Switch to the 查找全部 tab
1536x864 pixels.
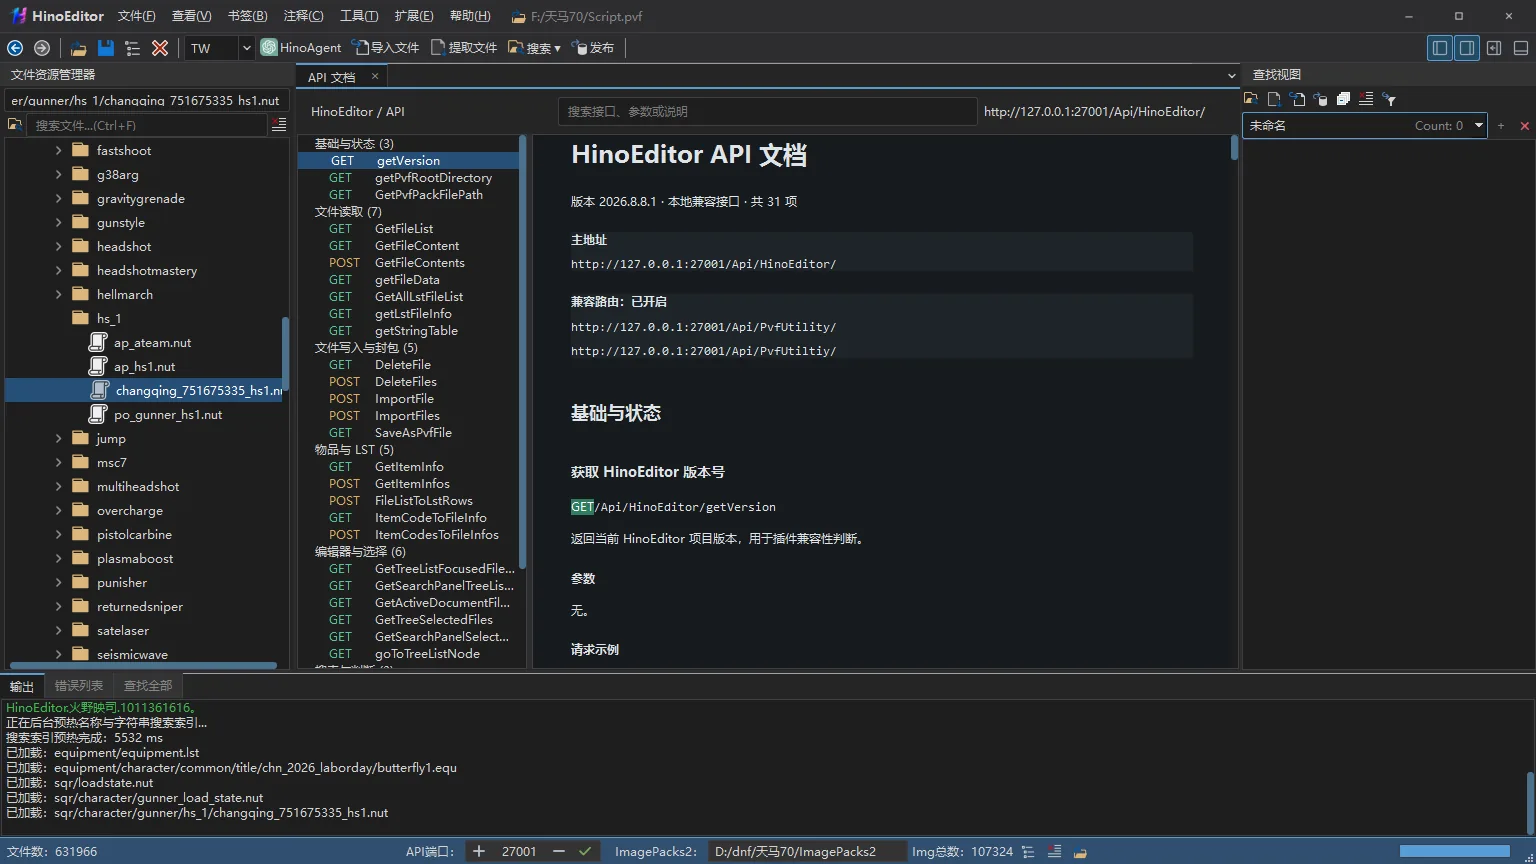tap(148, 686)
